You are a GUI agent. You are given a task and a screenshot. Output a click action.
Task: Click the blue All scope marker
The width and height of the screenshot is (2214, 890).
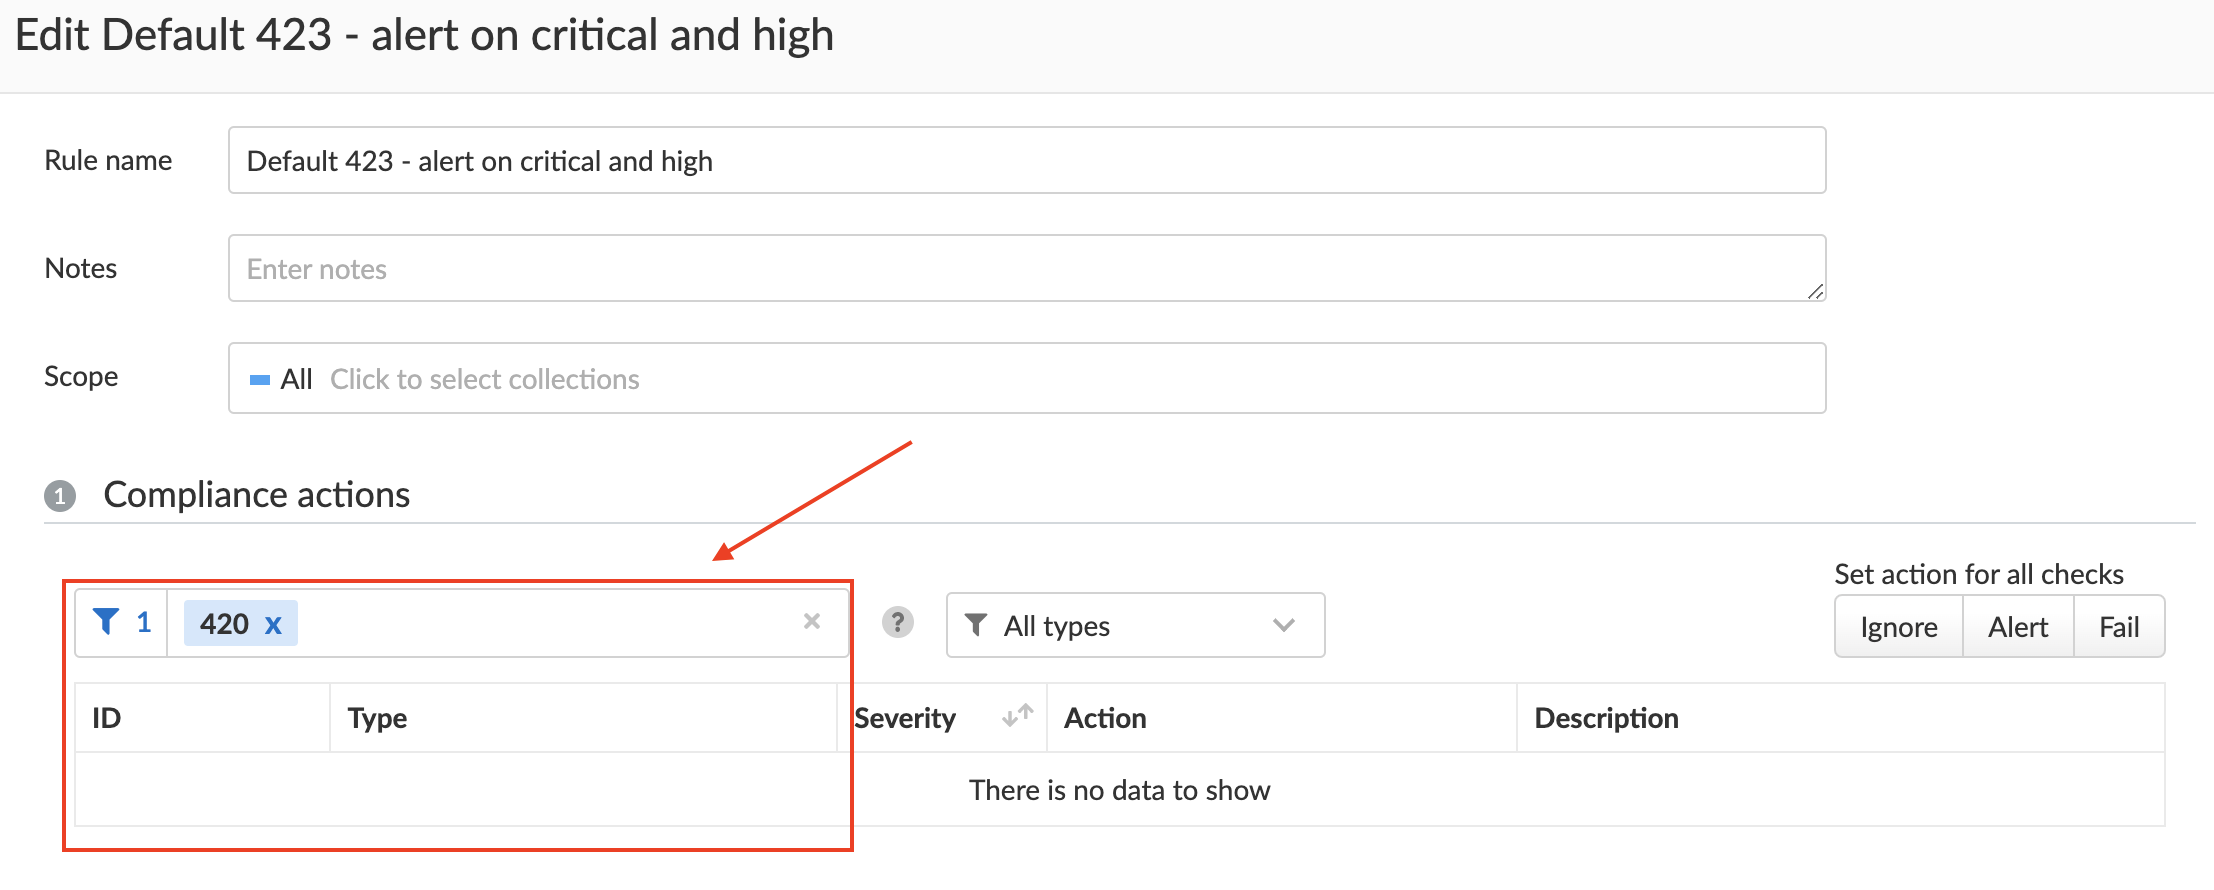260,380
